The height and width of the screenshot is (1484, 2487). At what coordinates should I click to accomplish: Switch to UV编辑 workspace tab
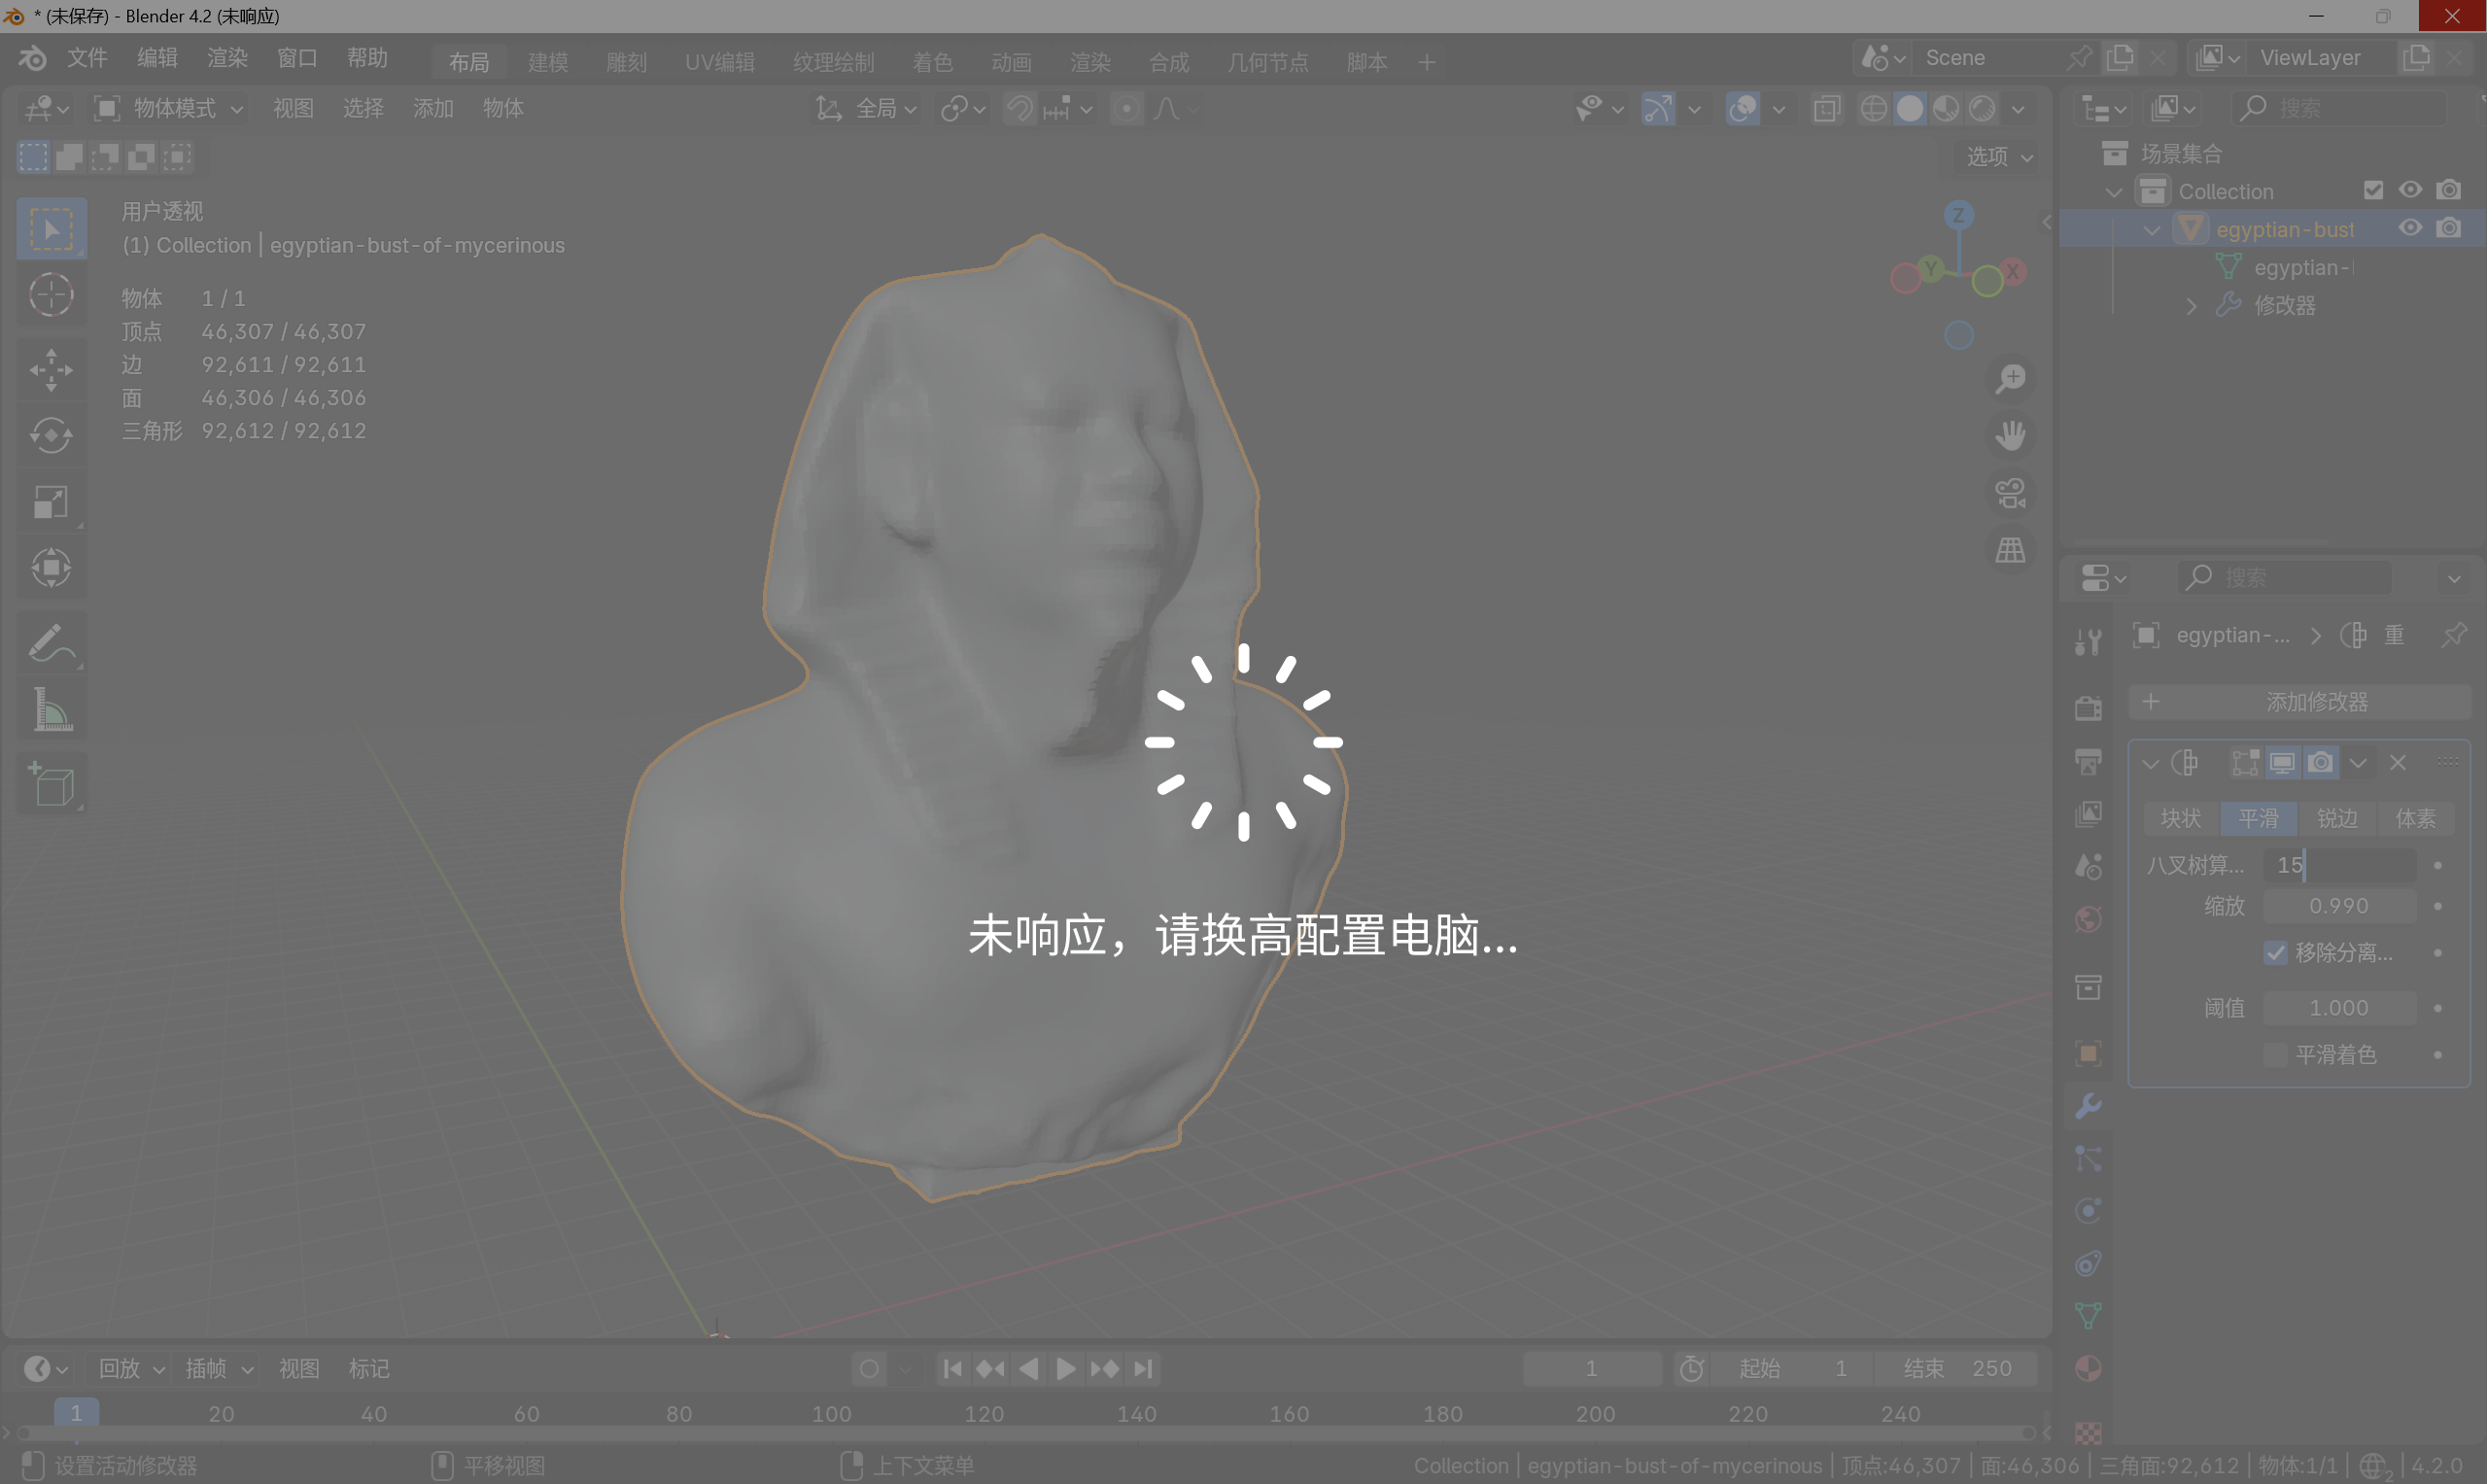point(720,62)
